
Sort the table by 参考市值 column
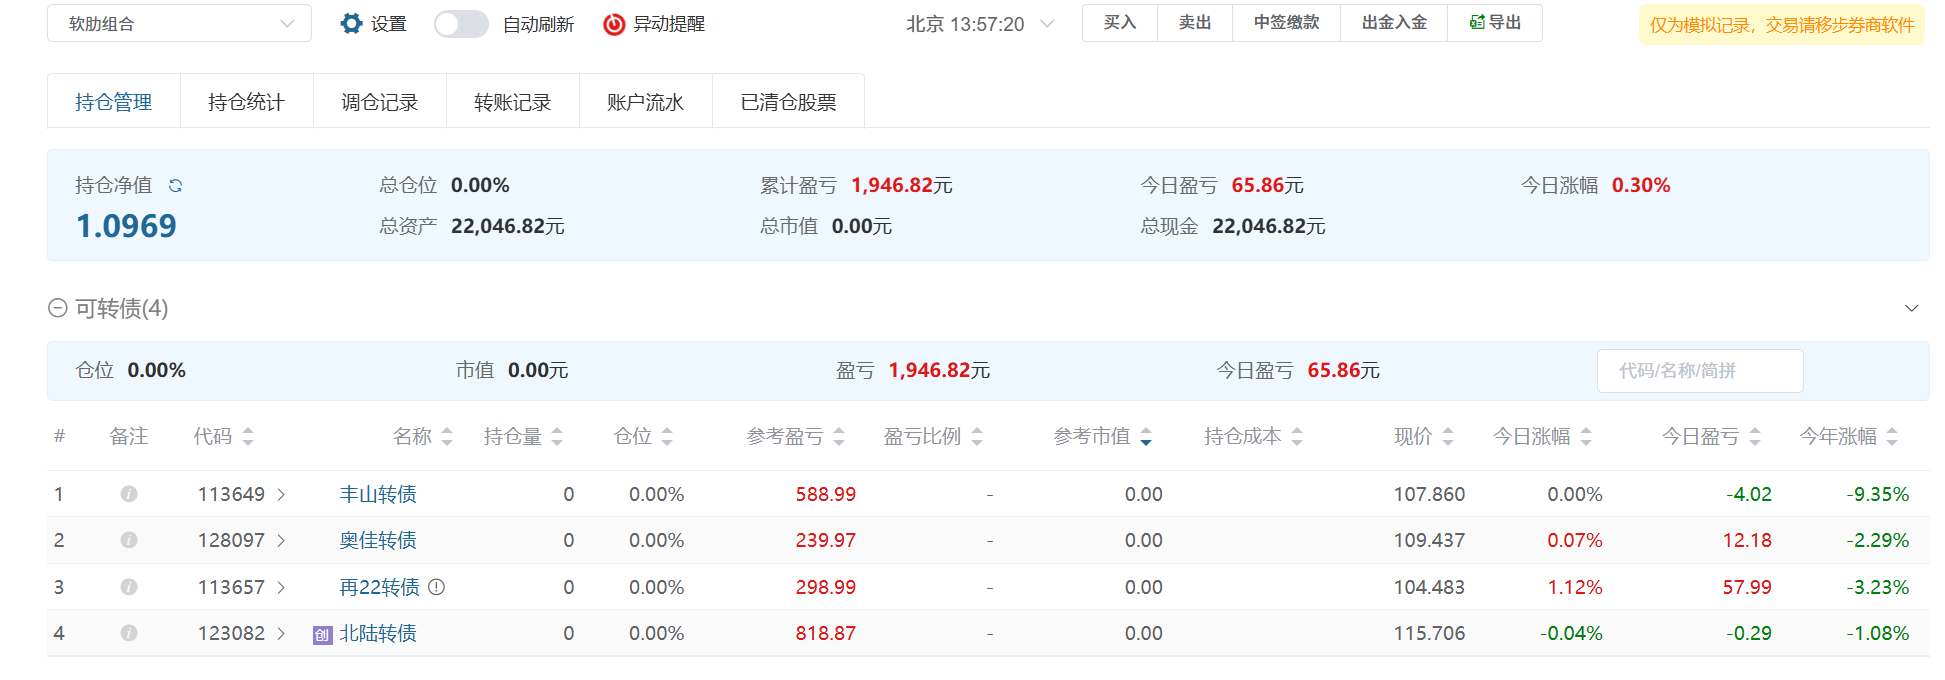[x=1146, y=436]
